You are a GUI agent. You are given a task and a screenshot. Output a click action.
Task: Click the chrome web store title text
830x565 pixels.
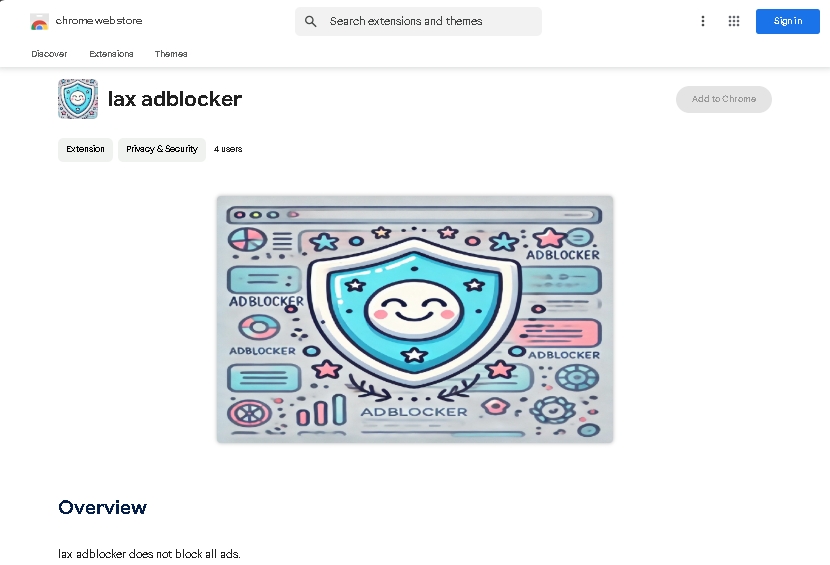tap(99, 21)
